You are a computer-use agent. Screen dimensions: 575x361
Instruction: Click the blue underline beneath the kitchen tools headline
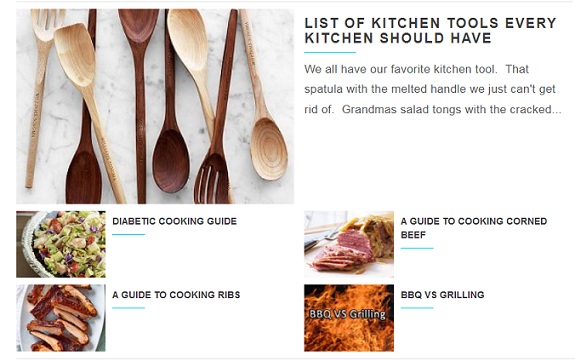point(330,52)
